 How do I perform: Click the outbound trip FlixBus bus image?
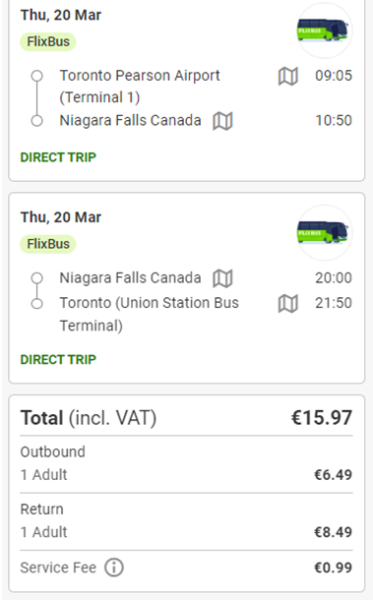pos(324,30)
